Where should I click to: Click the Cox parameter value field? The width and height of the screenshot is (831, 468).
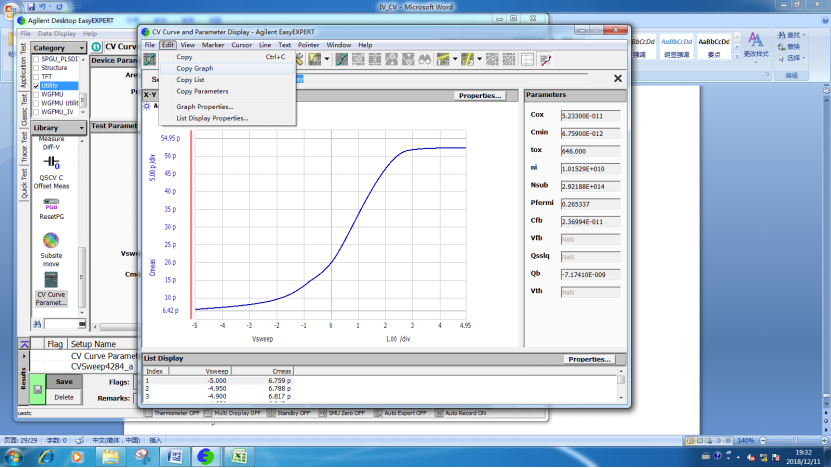coord(590,116)
